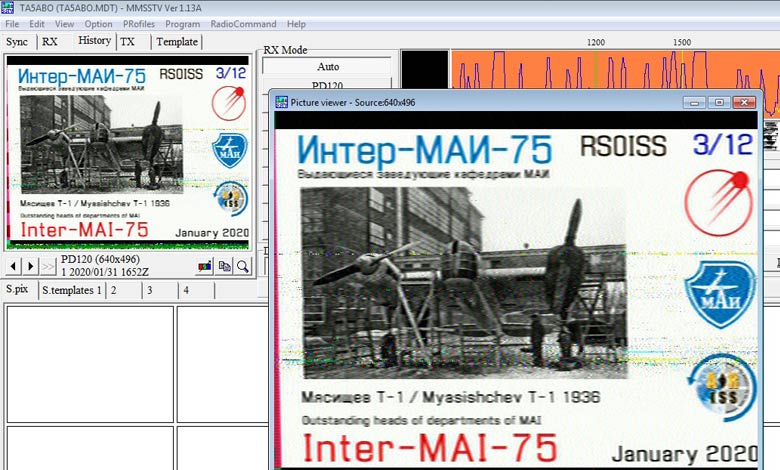
Task: Click the Picture viewer window icon
Action: click(x=282, y=102)
